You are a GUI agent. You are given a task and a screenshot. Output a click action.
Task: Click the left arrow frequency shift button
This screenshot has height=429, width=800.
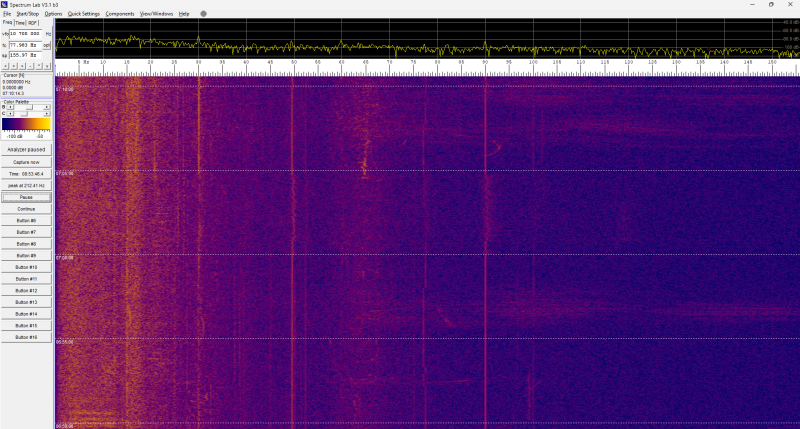5,66
